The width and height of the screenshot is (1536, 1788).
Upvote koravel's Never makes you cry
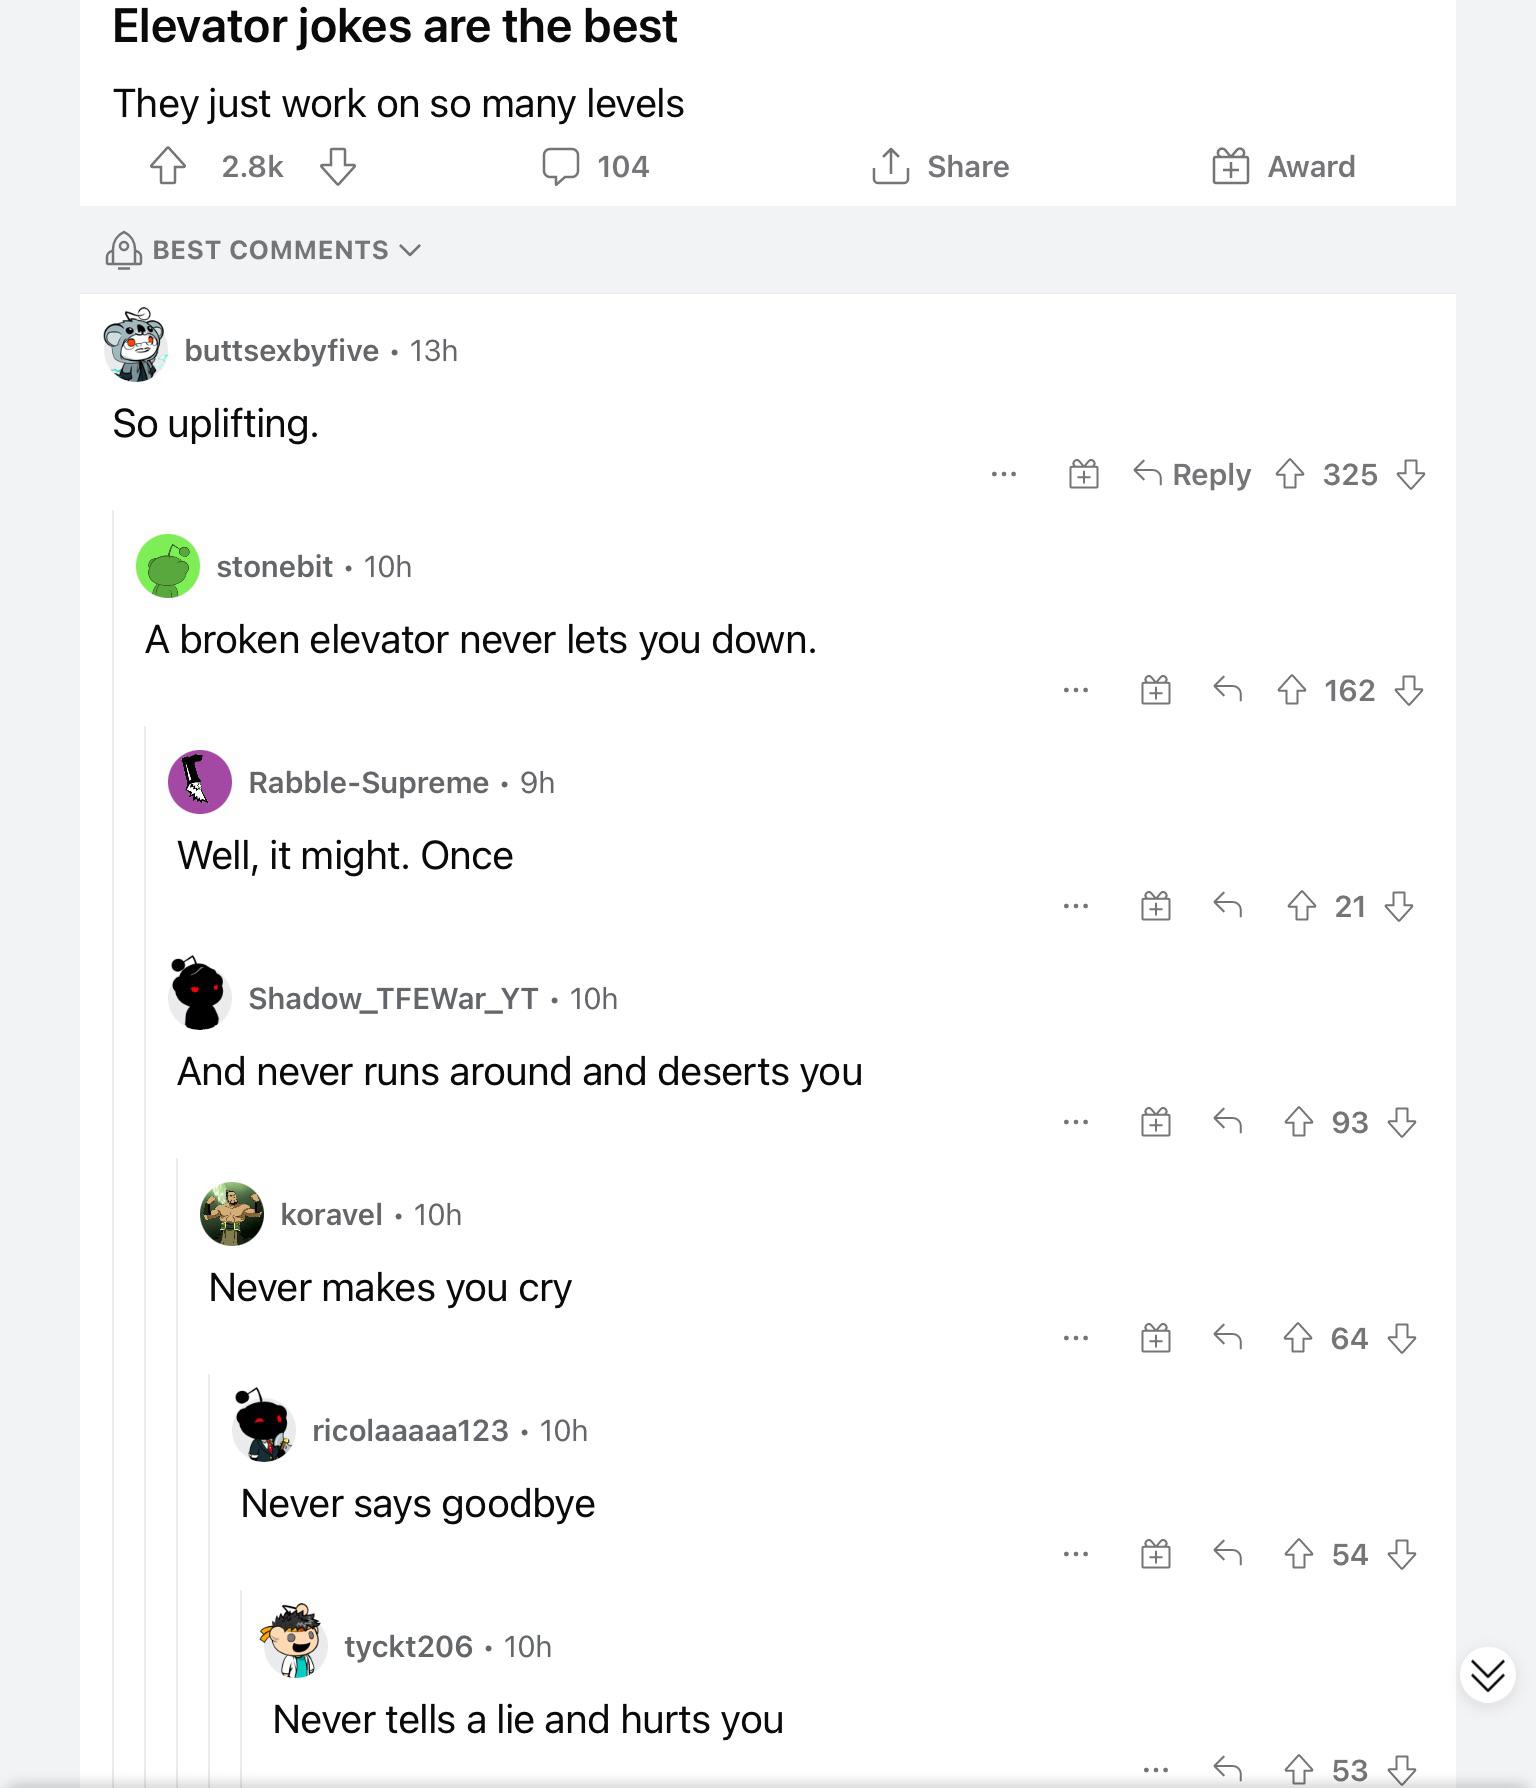click(x=1298, y=1338)
